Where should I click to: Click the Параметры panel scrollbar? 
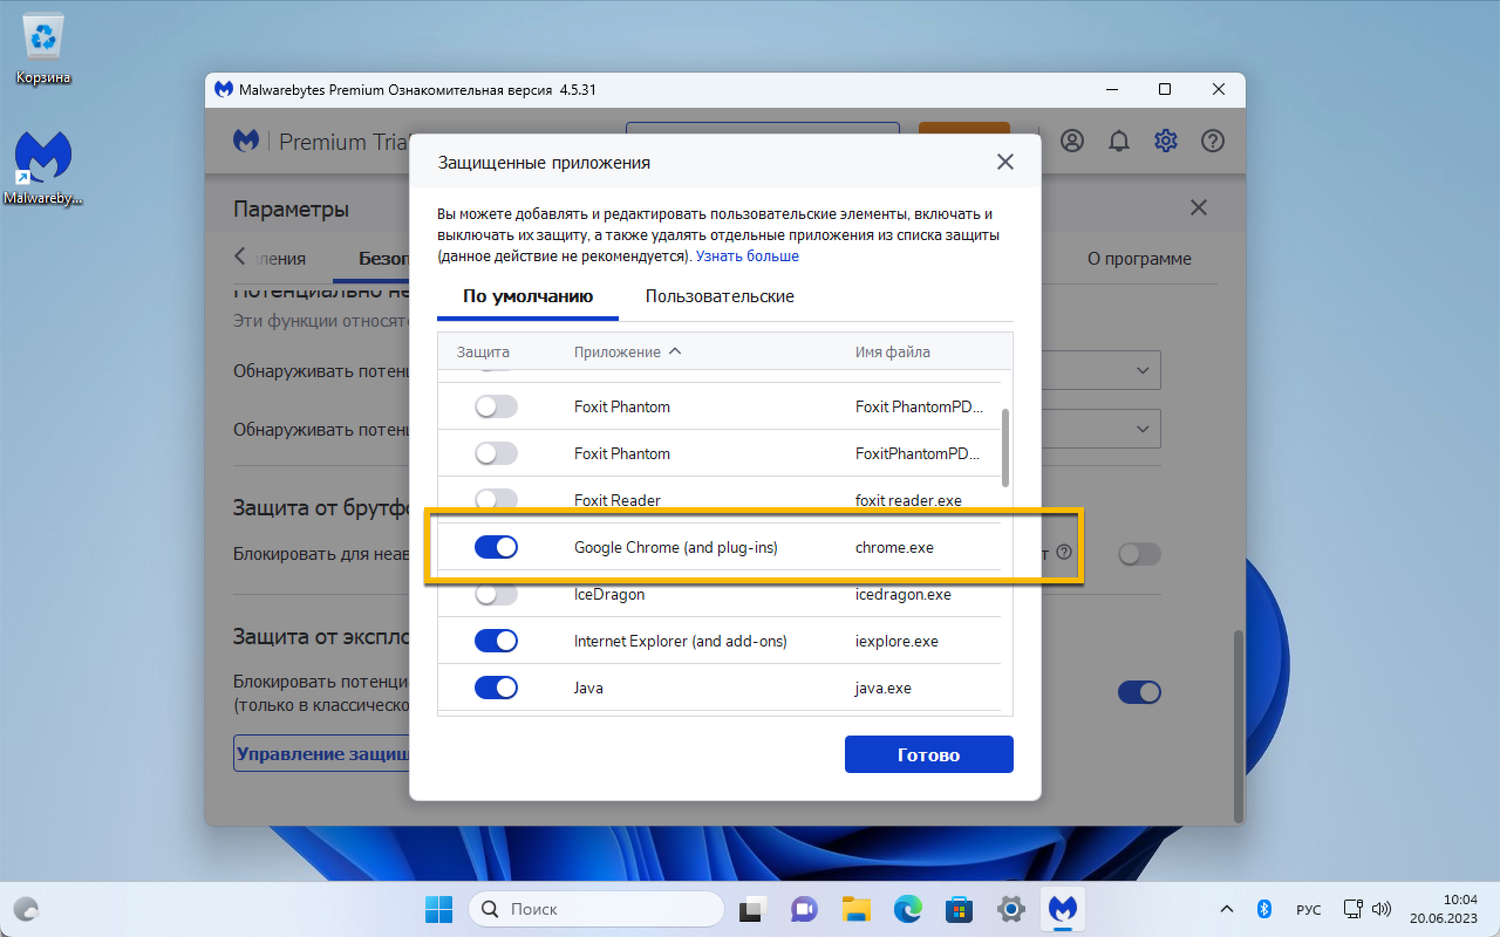pyautogui.click(x=1238, y=725)
